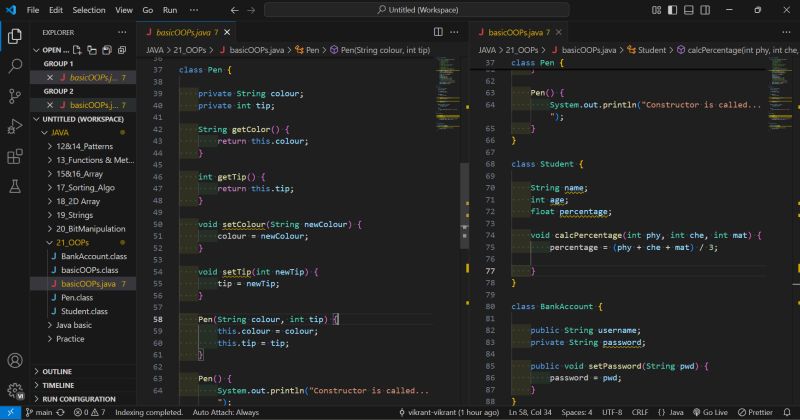Click Prettier in status bar
The height and width of the screenshot is (420, 800).
[755, 412]
